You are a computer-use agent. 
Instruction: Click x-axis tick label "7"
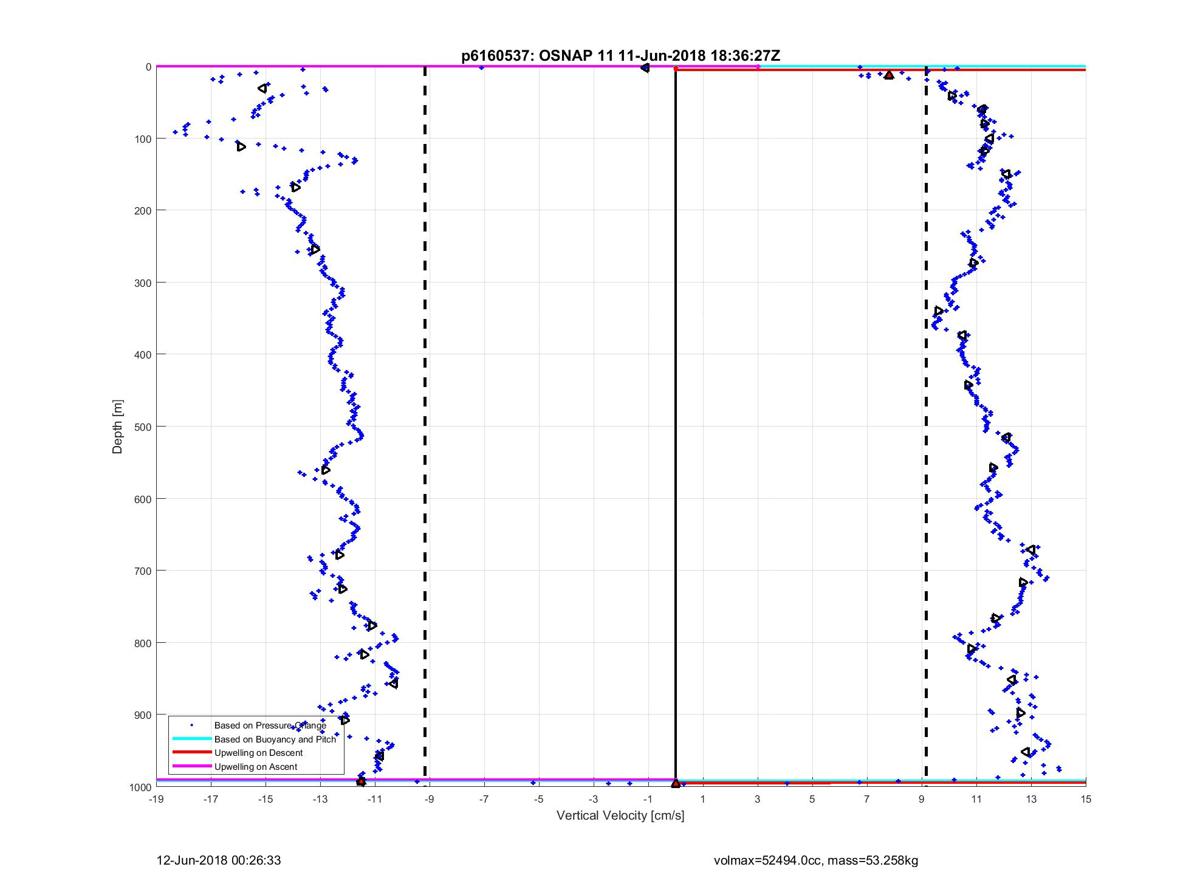[x=867, y=799]
